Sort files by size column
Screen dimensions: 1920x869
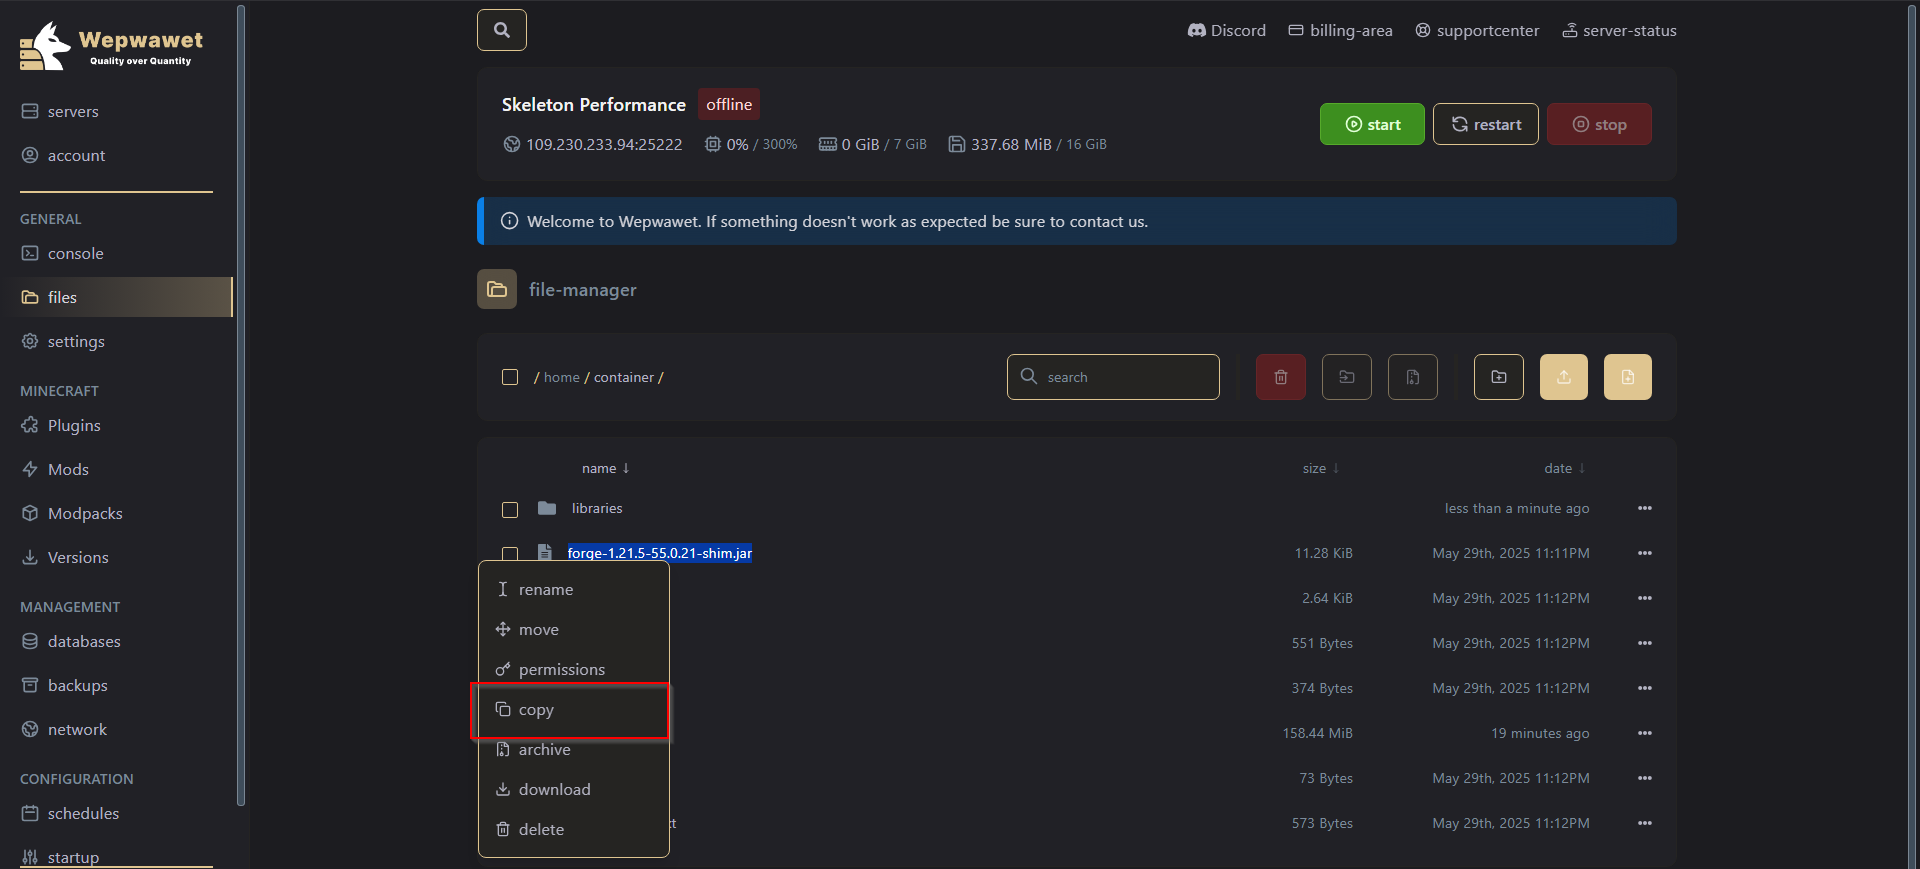click(x=1321, y=468)
